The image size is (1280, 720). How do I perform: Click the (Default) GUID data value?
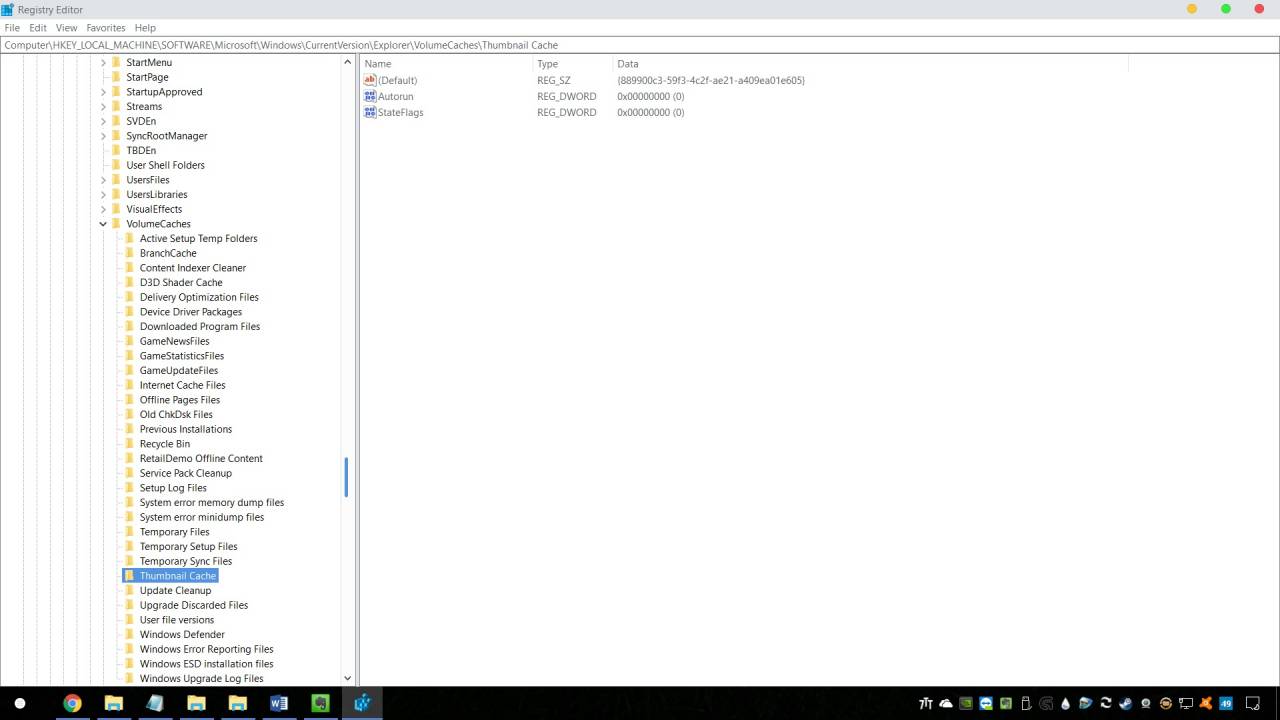click(x=711, y=80)
